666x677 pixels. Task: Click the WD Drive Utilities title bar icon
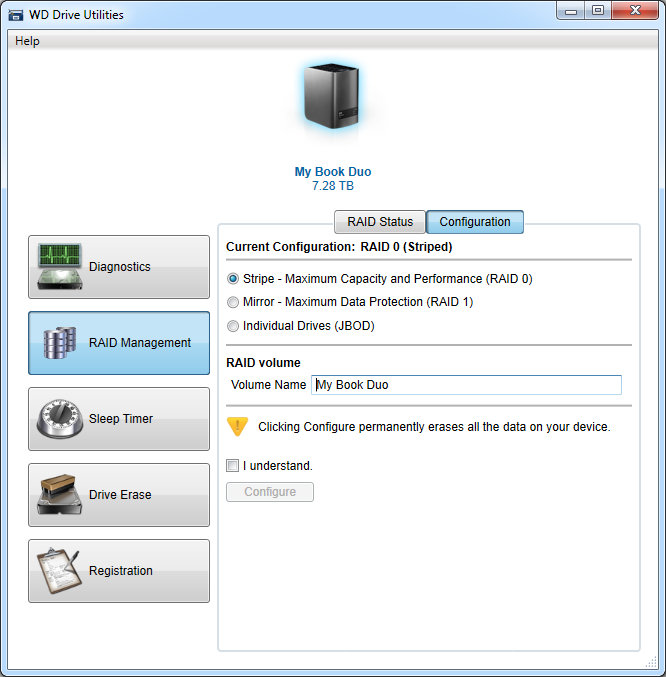click(x=16, y=15)
